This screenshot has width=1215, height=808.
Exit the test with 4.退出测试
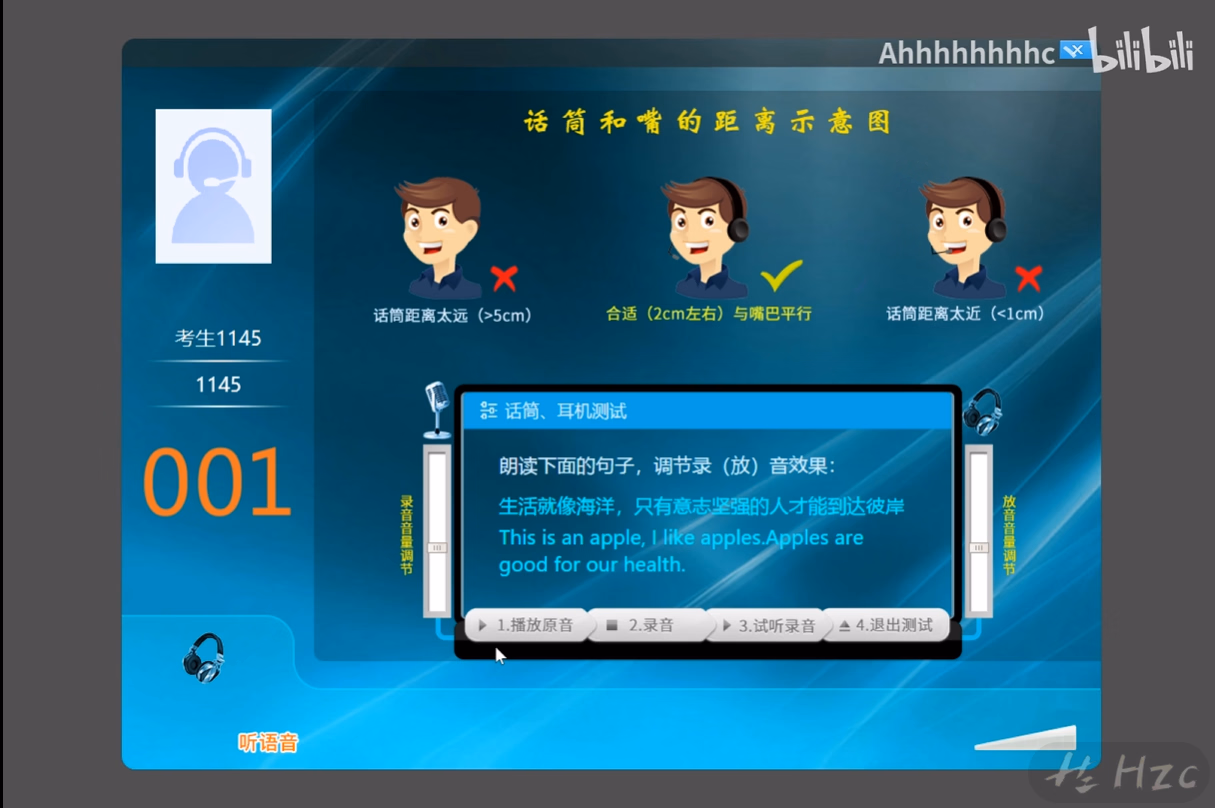(886, 625)
